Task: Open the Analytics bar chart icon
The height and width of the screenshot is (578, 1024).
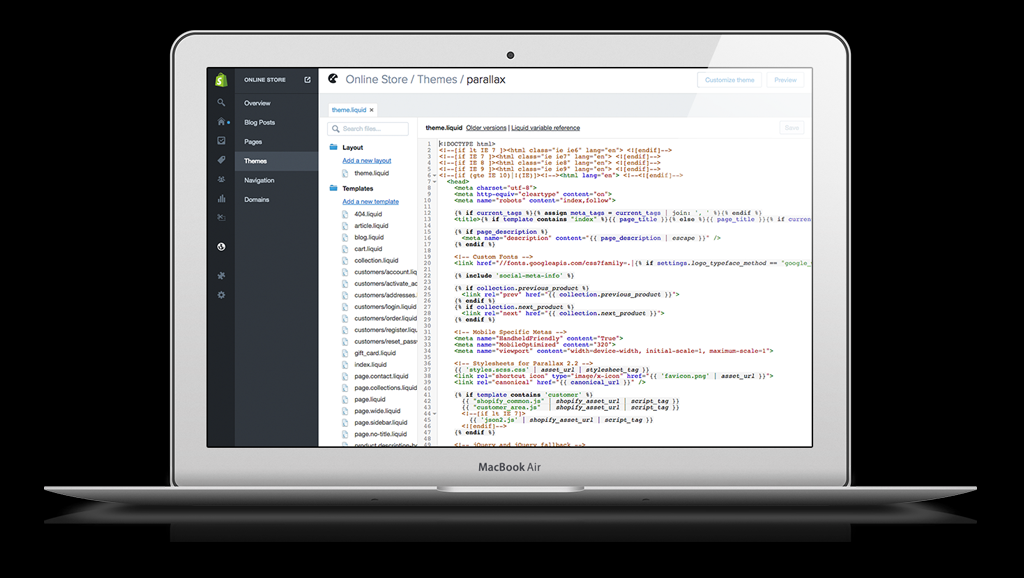Action: [221, 199]
